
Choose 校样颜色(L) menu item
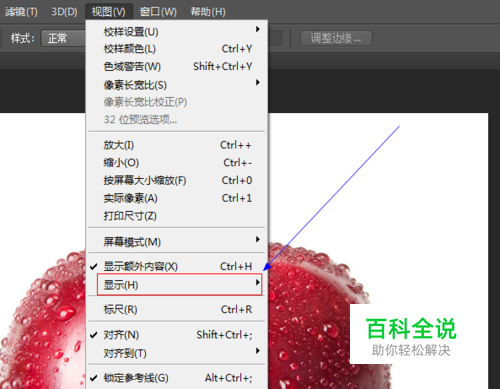pyautogui.click(x=177, y=49)
